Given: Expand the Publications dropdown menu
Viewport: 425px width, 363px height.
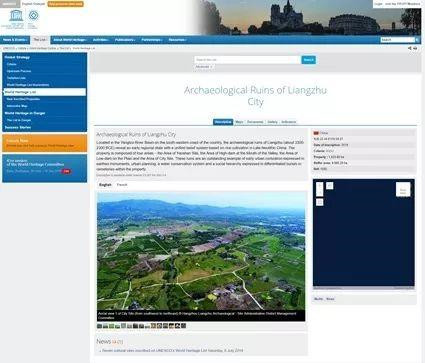Looking at the screenshot, I should pos(125,40).
